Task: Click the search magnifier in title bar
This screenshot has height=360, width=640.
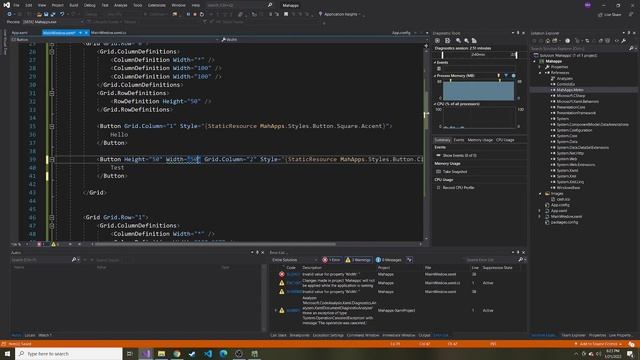Action: pyautogui.click(x=270, y=5)
